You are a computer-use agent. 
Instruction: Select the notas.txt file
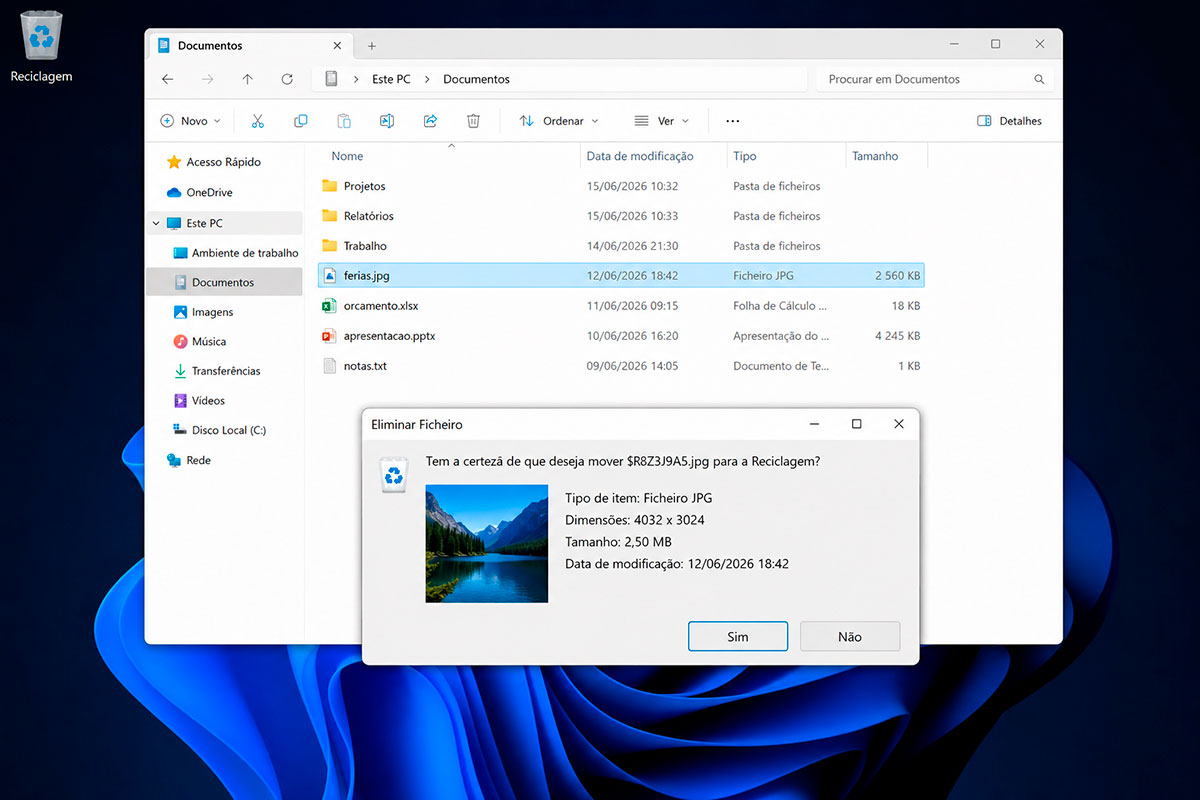pyautogui.click(x=621, y=366)
